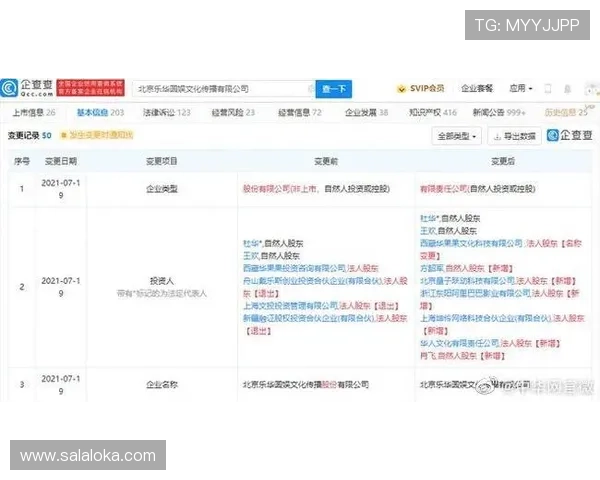Viewport: 600px width, 480px height.
Task: Open 北京量子跃动科技有限公司 link
Action: [x=467, y=281]
